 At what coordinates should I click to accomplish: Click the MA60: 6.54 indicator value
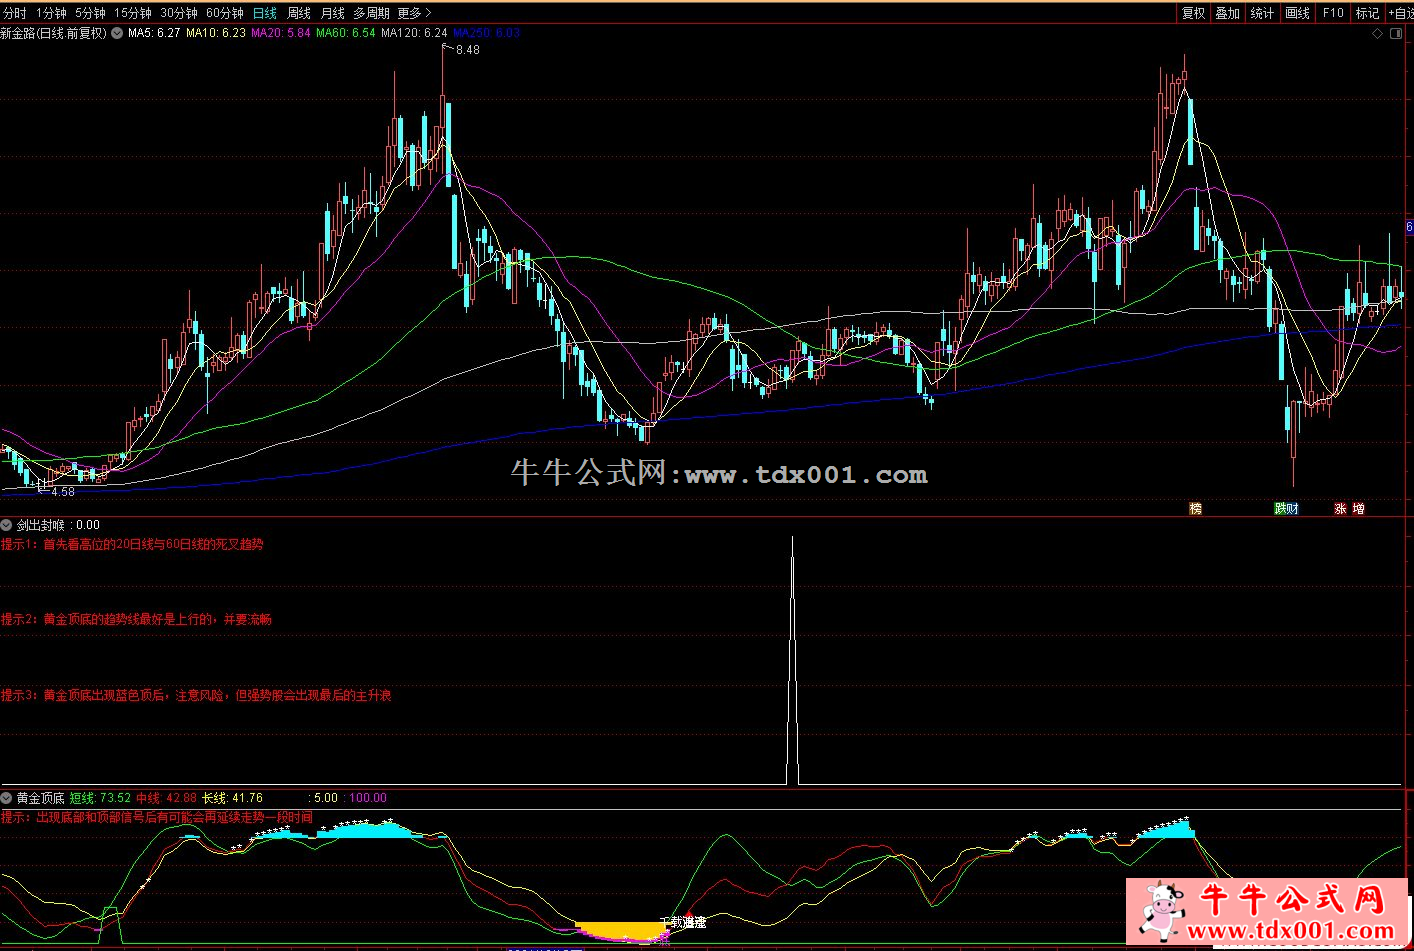tap(346, 33)
